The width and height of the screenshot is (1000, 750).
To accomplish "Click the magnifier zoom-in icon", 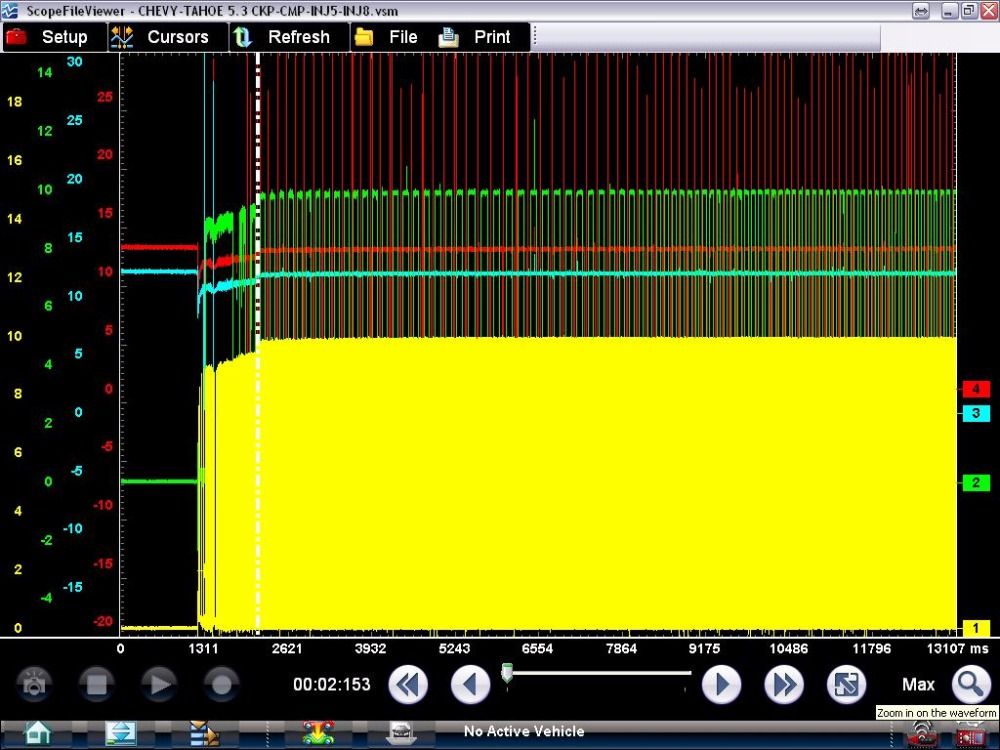I will point(970,685).
